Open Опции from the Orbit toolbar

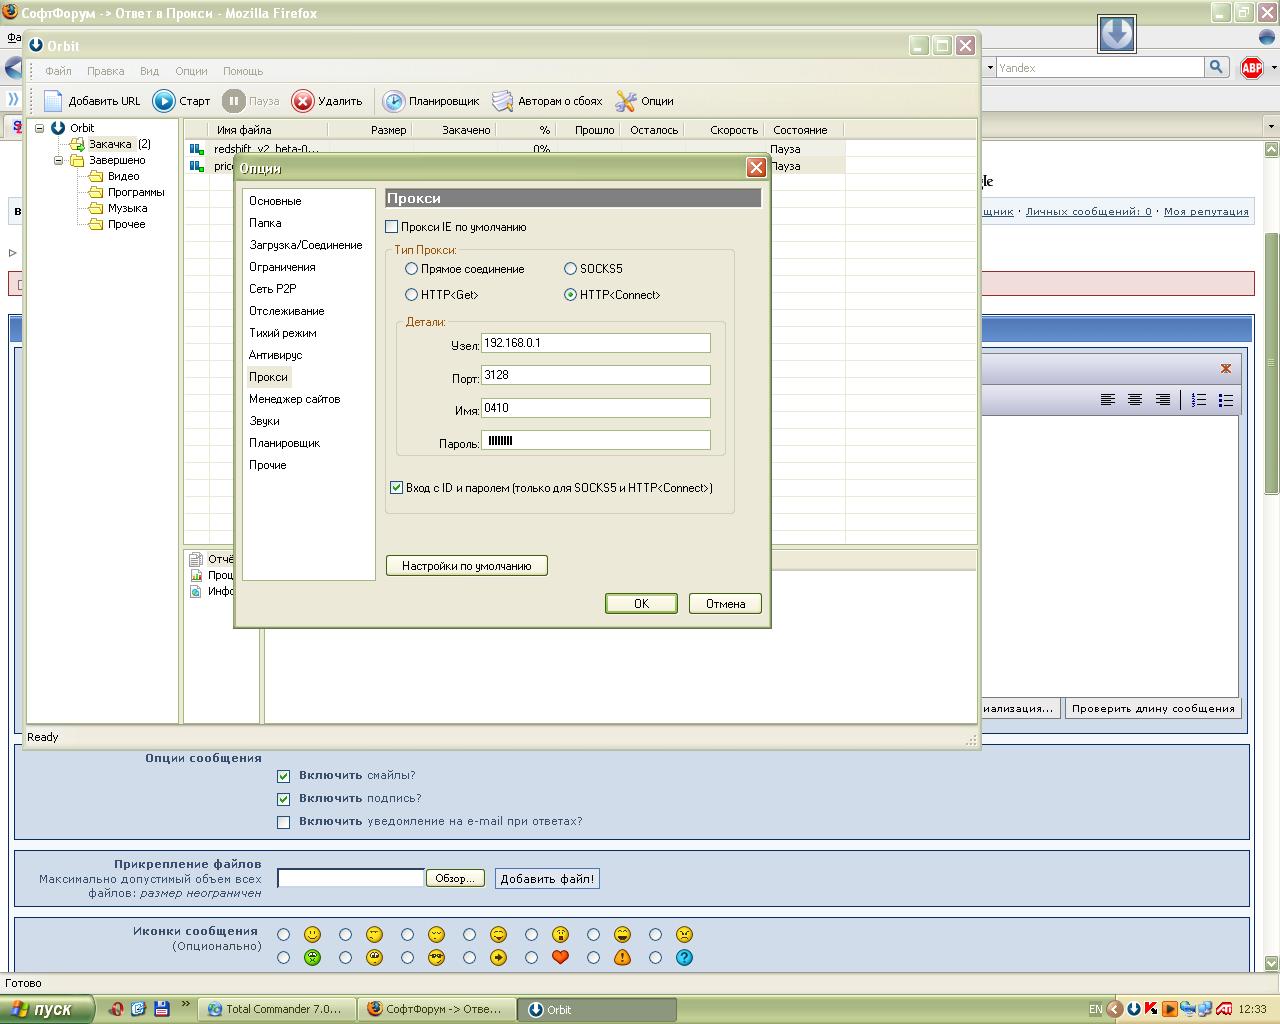pos(626,101)
